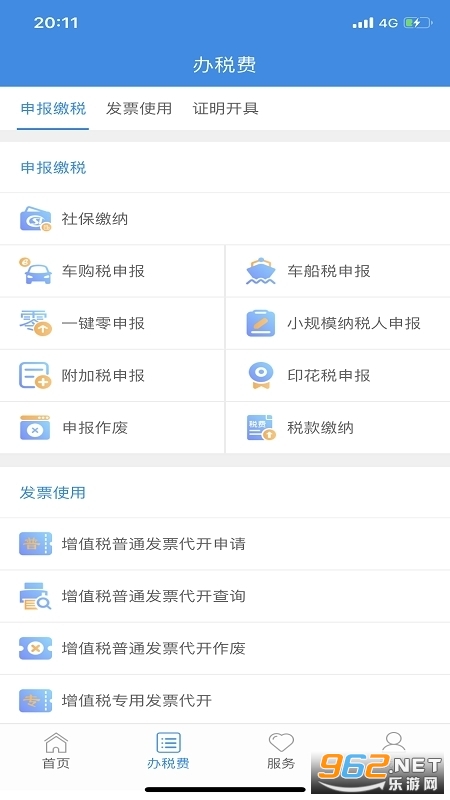Go to 首页 in bottom navigation
This screenshot has height=800, width=450.
(x=56, y=751)
